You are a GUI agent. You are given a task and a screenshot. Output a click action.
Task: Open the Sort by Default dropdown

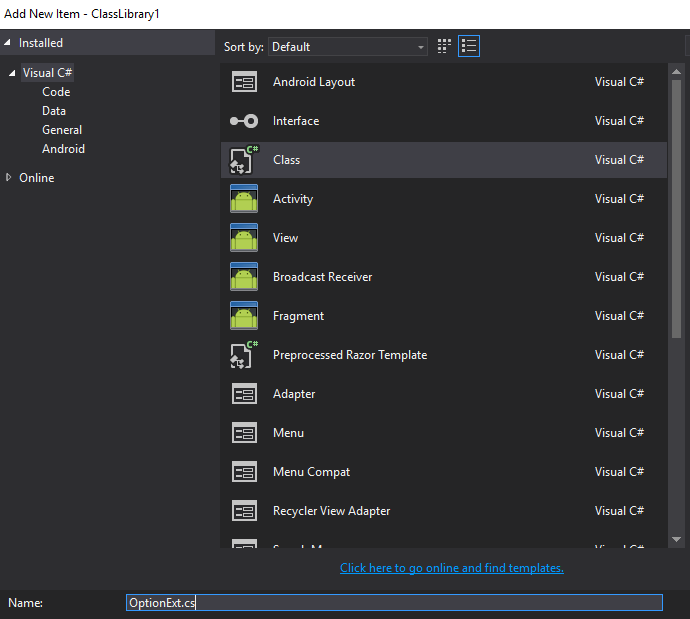[349, 47]
